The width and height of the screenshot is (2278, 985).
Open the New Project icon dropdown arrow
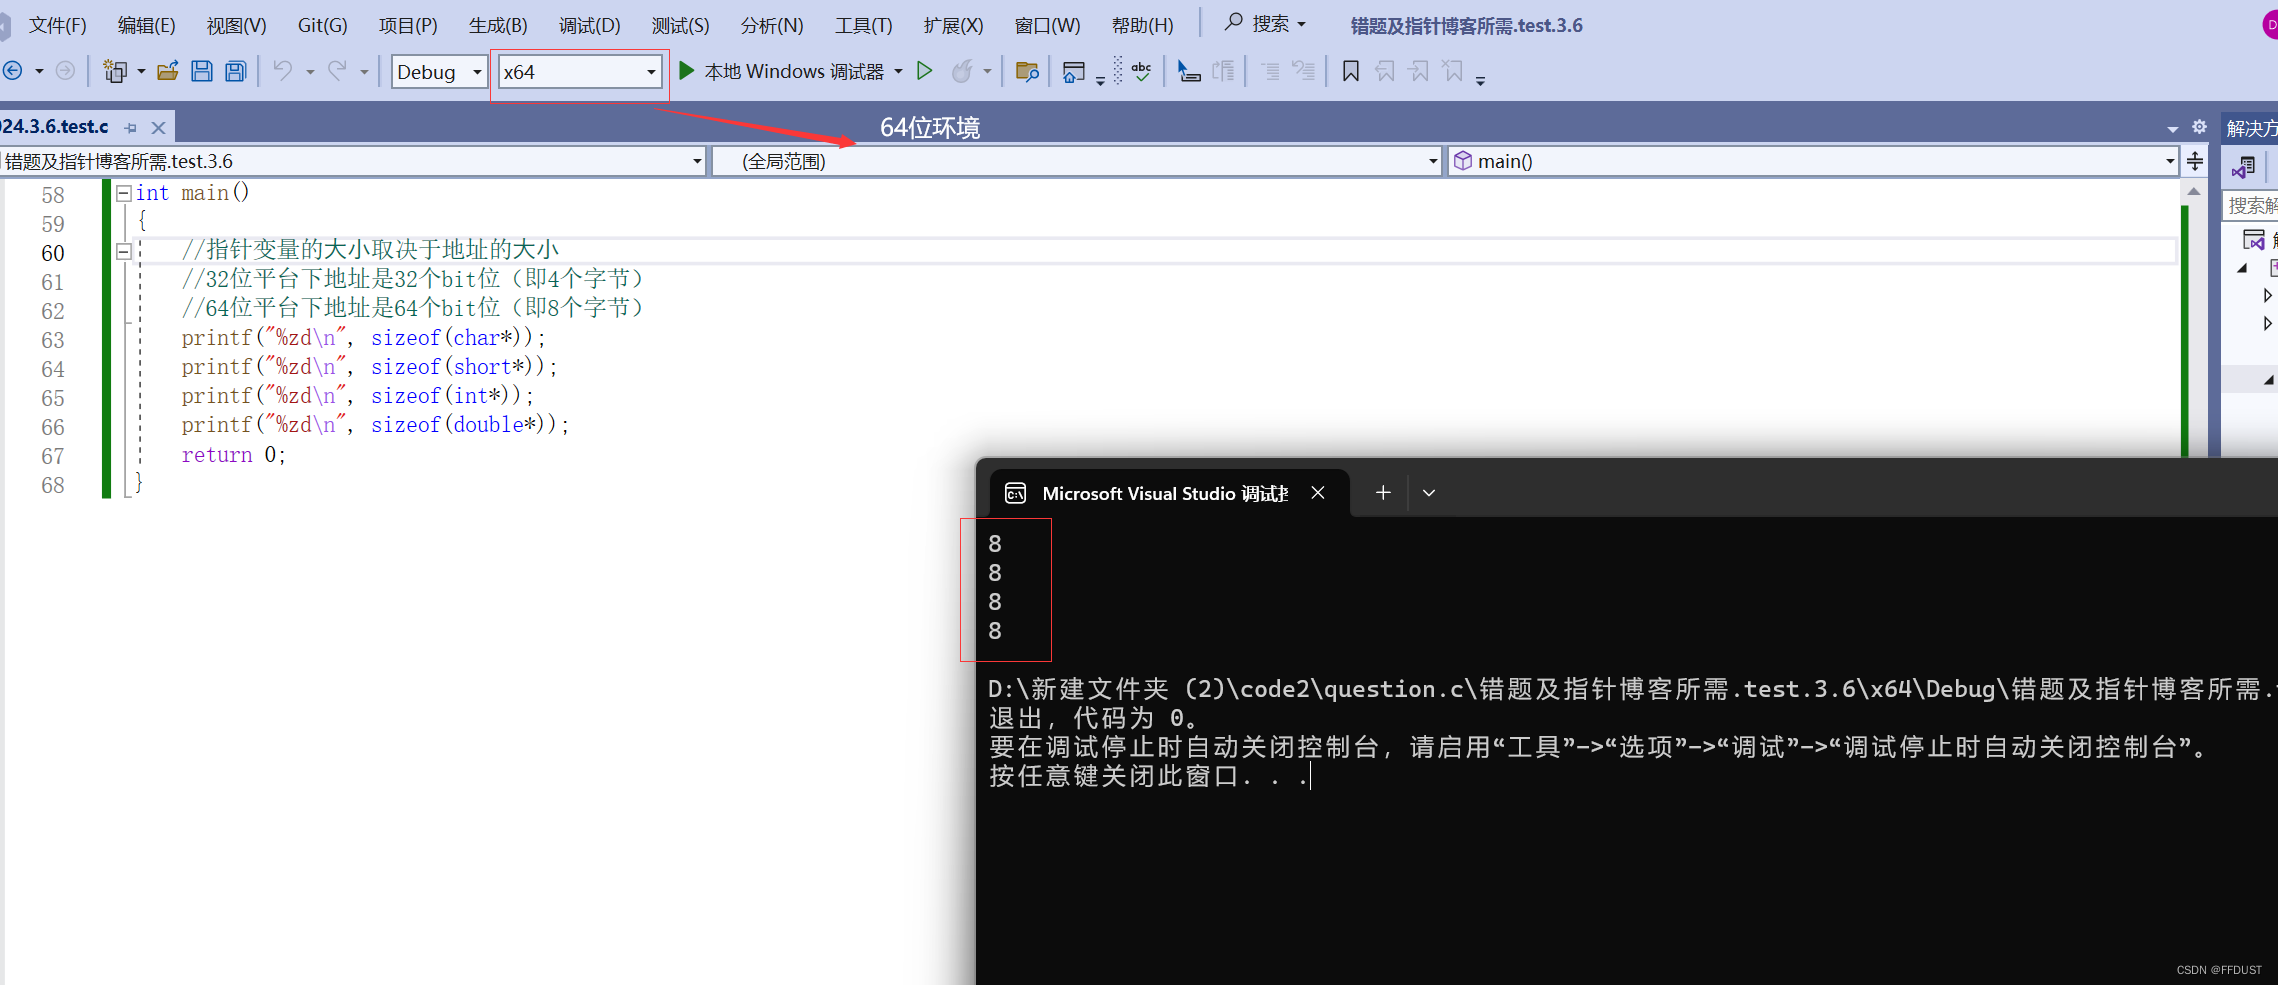tap(141, 71)
